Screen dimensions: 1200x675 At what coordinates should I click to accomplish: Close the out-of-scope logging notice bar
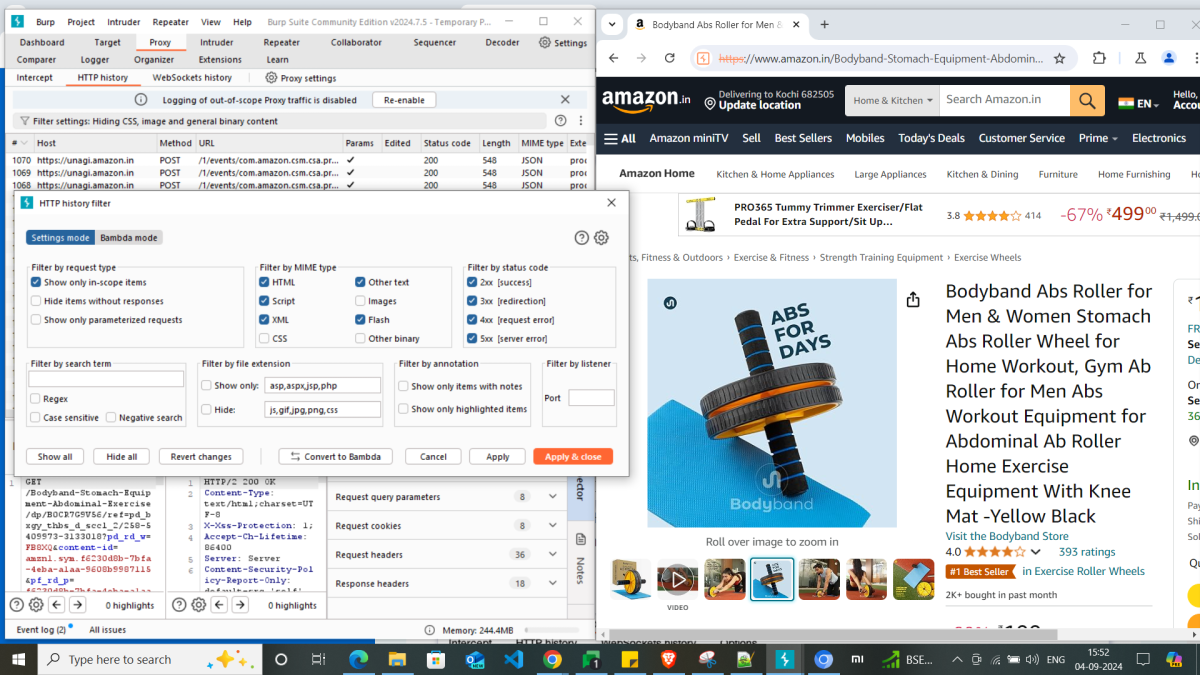565,100
